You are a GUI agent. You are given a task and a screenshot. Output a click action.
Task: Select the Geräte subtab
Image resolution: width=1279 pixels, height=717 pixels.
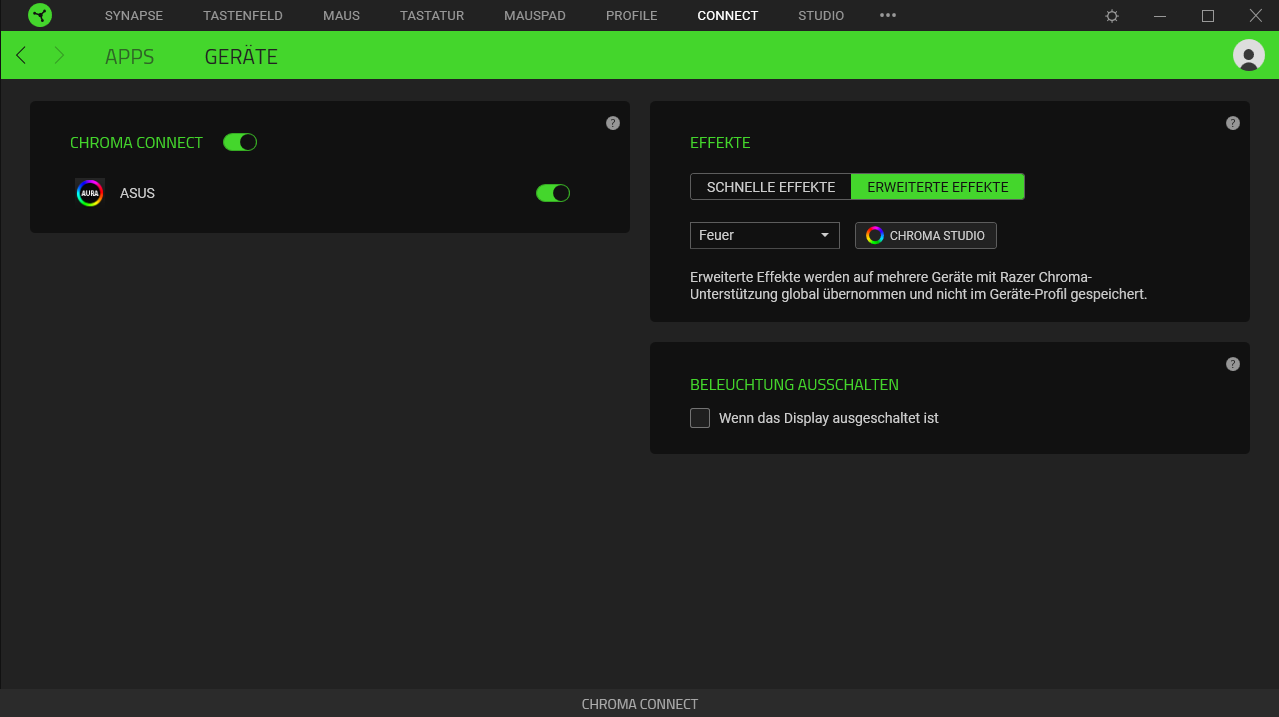click(241, 57)
